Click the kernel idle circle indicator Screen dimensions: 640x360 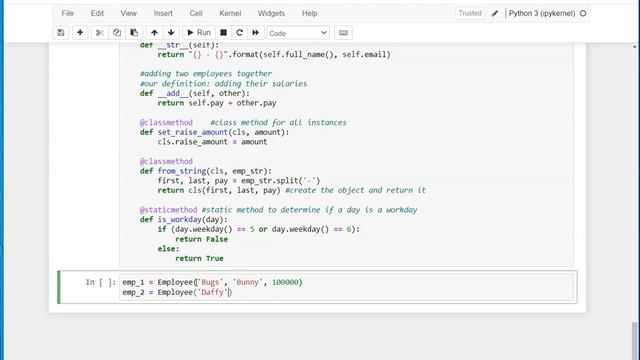click(x=583, y=13)
